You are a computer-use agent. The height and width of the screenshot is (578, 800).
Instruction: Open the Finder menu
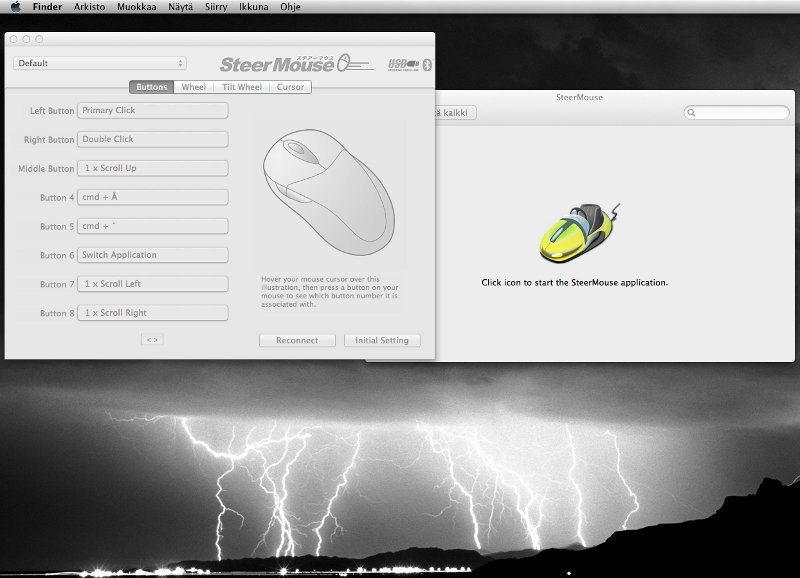click(x=47, y=7)
